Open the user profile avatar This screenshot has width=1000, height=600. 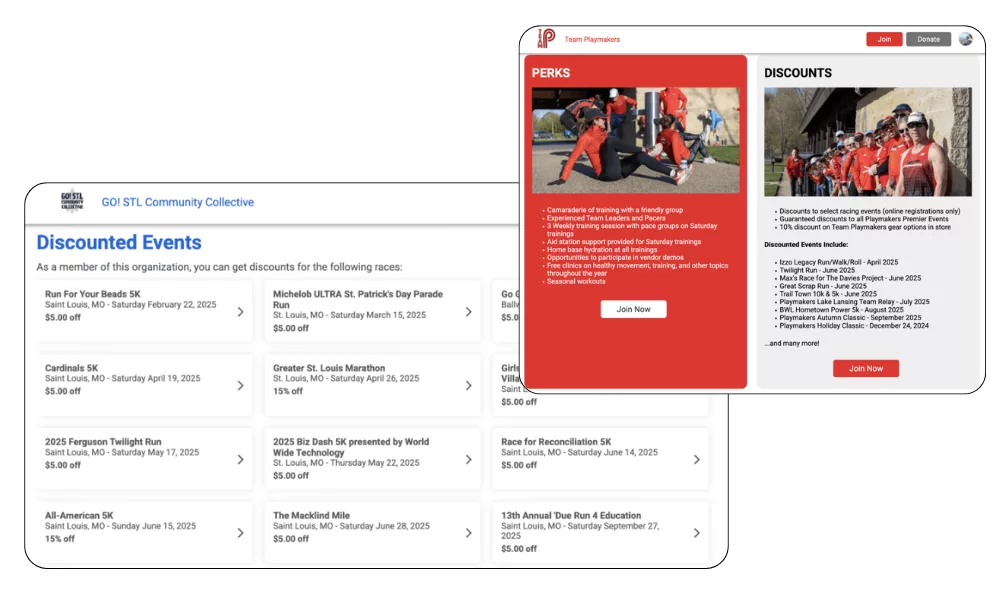pyautogui.click(x=966, y=39)
